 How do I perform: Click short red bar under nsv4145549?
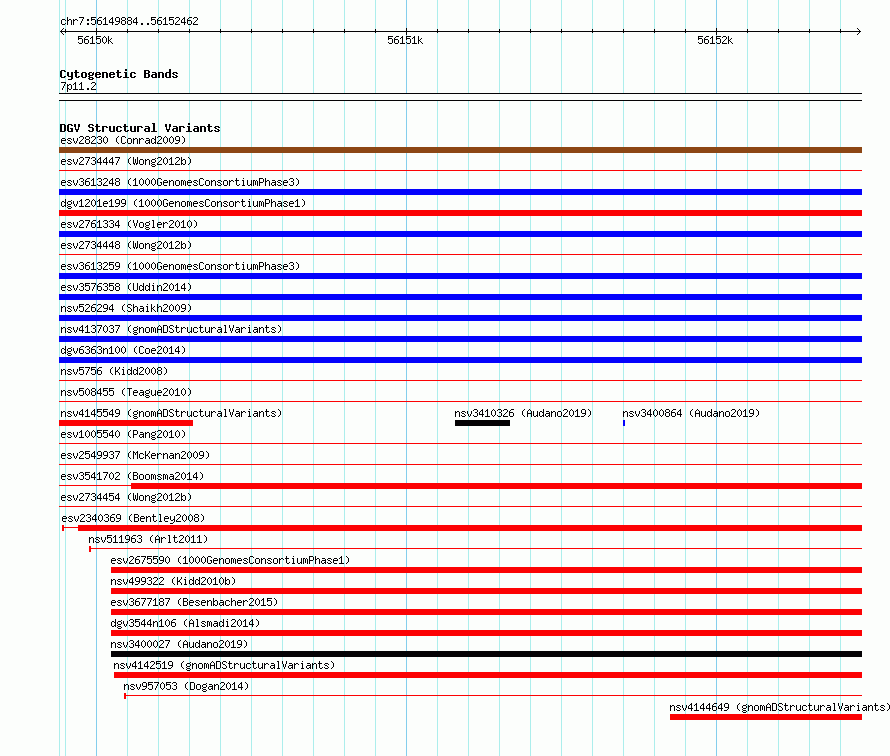[x=126, y=423]
